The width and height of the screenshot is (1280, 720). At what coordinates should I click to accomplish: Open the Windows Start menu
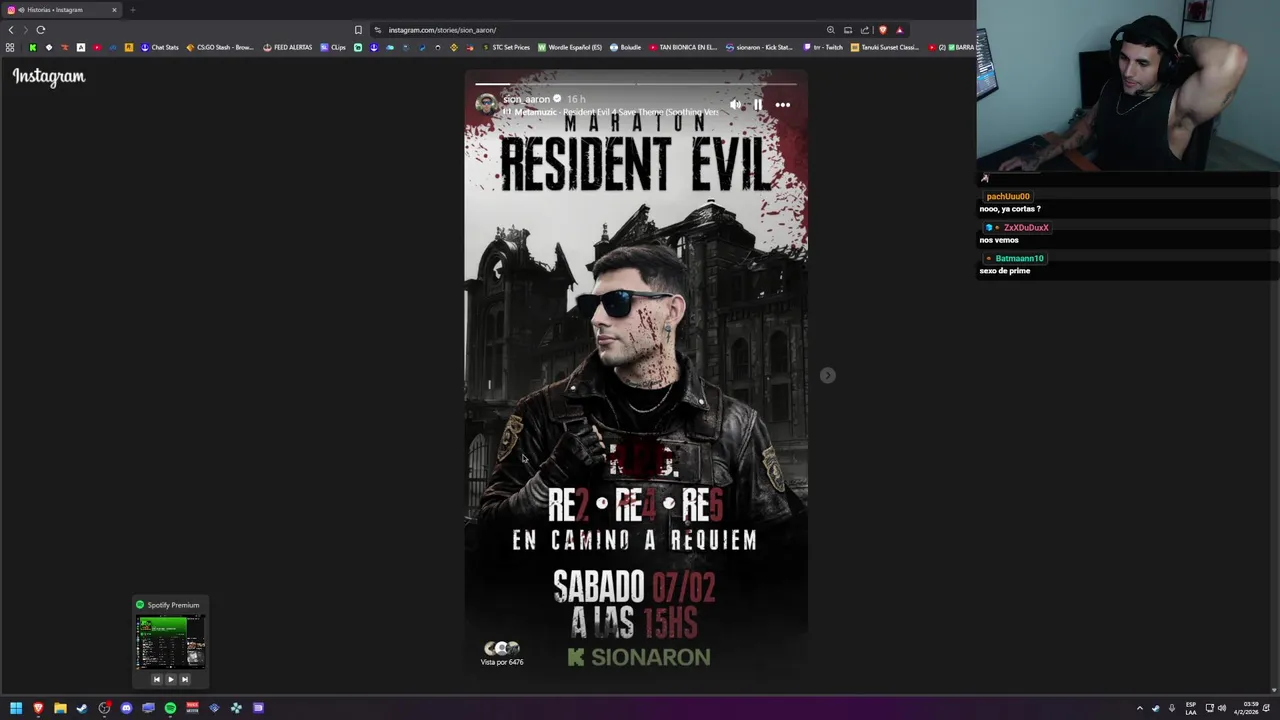point(16,708)
